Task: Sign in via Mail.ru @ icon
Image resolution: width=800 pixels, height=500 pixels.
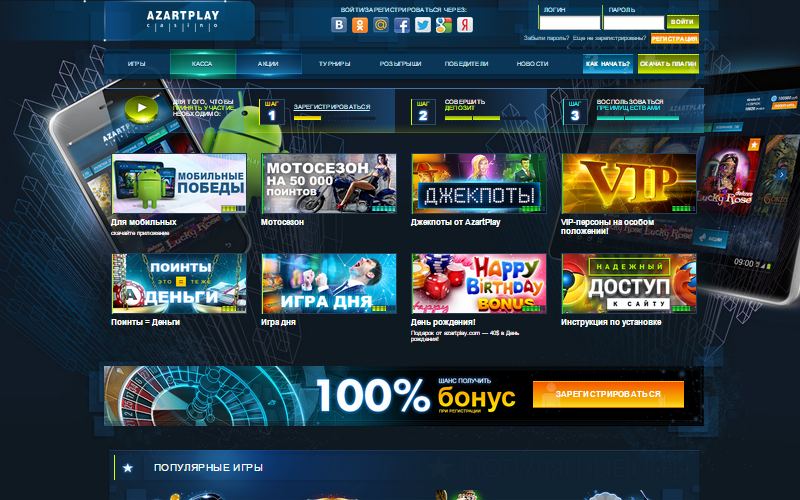Action: [381, 24]
